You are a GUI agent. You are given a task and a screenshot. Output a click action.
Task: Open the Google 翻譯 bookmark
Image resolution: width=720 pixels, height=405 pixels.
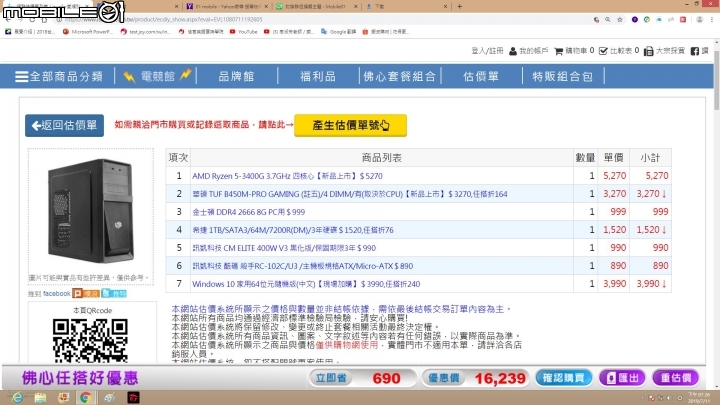point(338,32)
